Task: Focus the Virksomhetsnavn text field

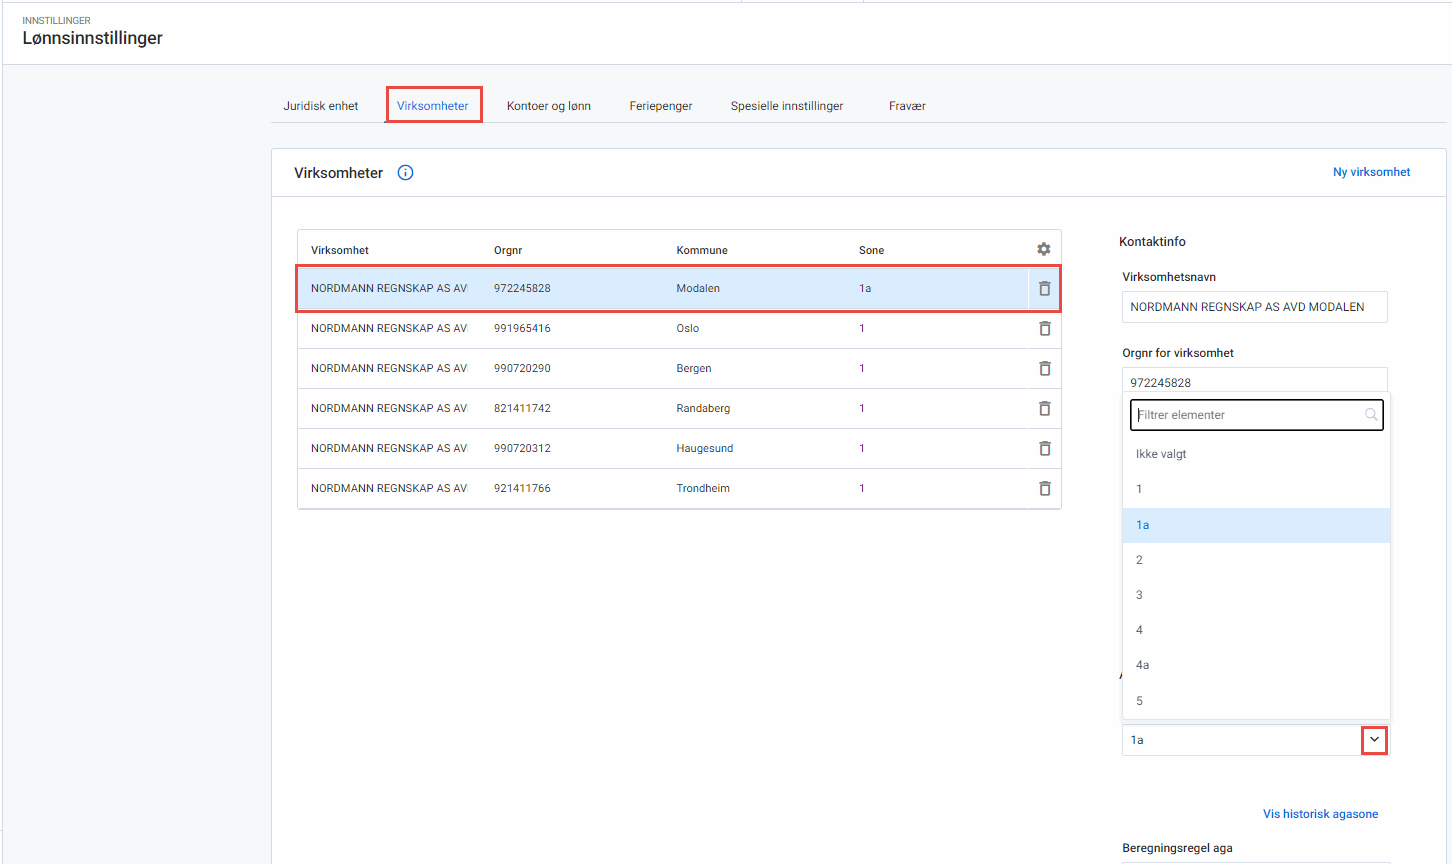Action: click(x=1254, y=307)
